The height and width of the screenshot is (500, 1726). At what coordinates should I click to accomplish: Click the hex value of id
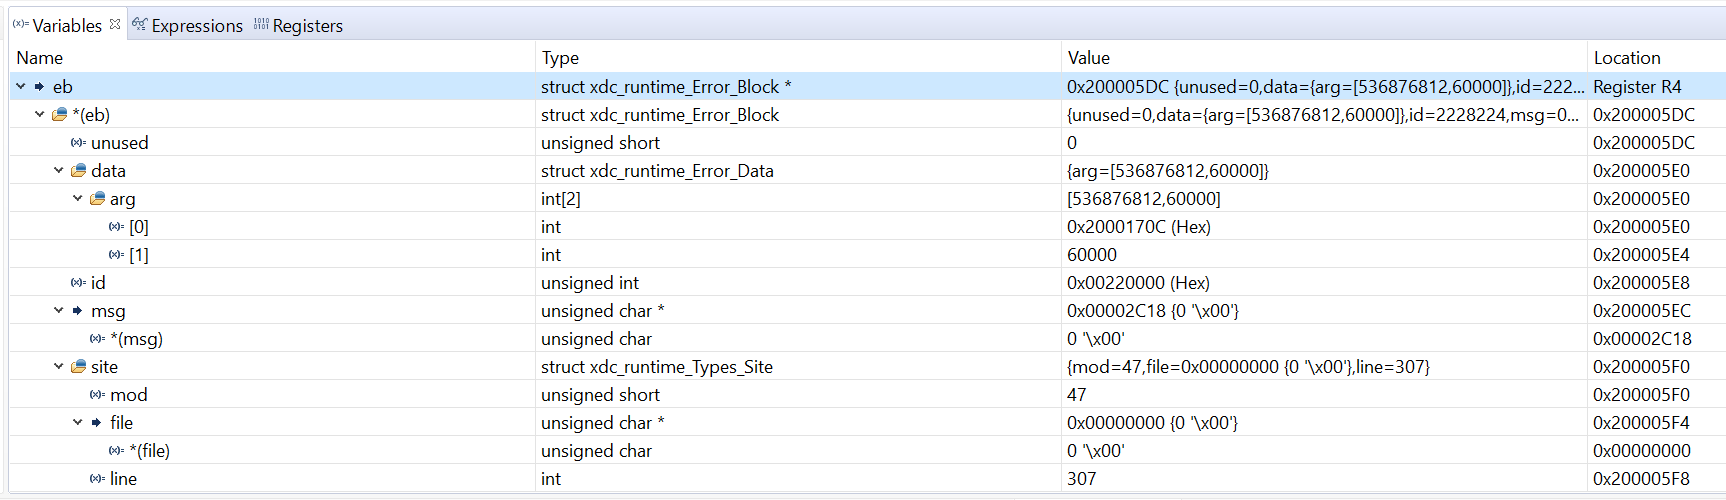(x=1137, y=283)
